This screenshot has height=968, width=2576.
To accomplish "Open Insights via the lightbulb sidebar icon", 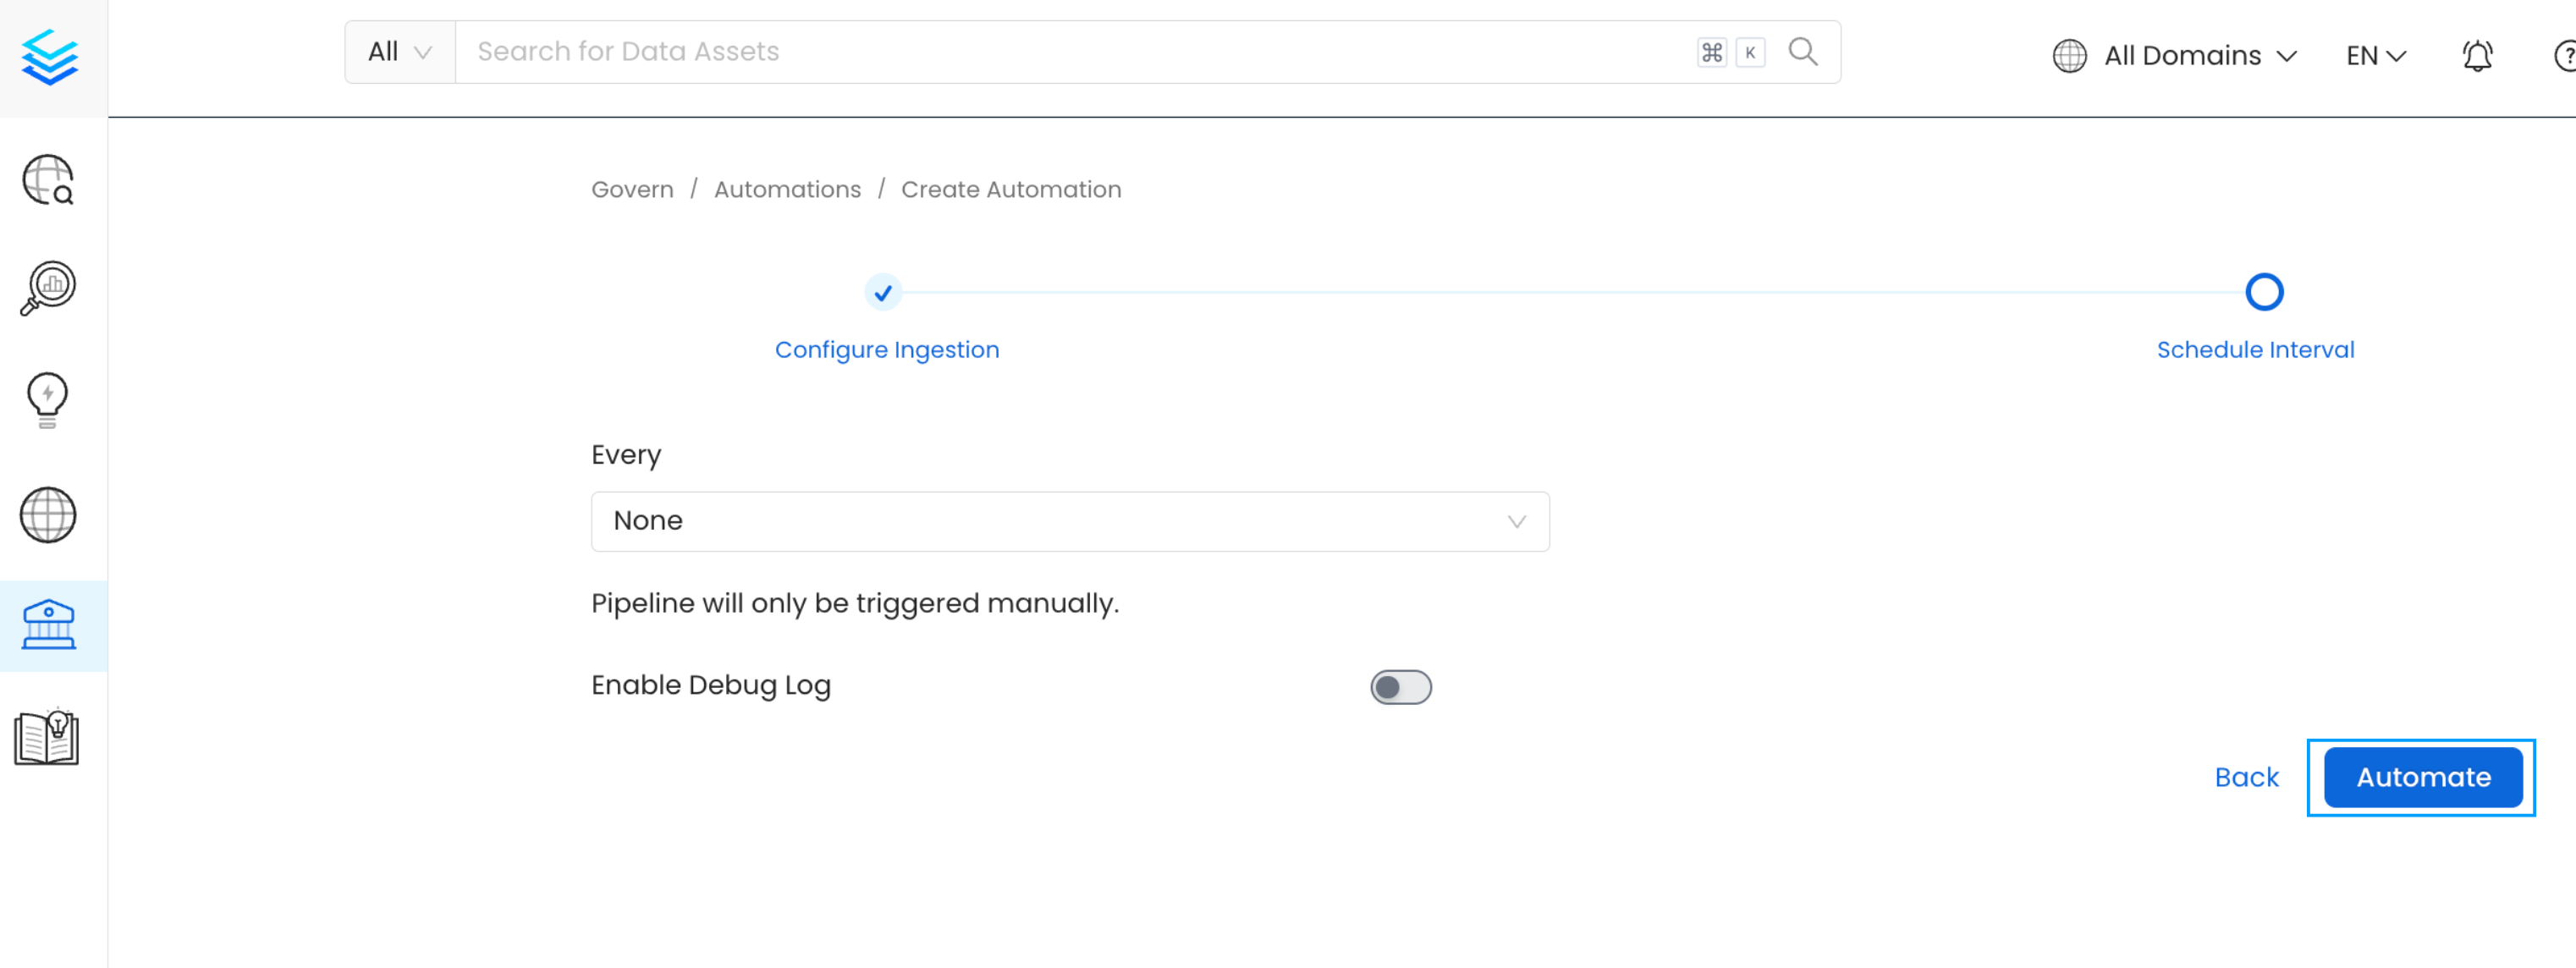I will [47, 399].
